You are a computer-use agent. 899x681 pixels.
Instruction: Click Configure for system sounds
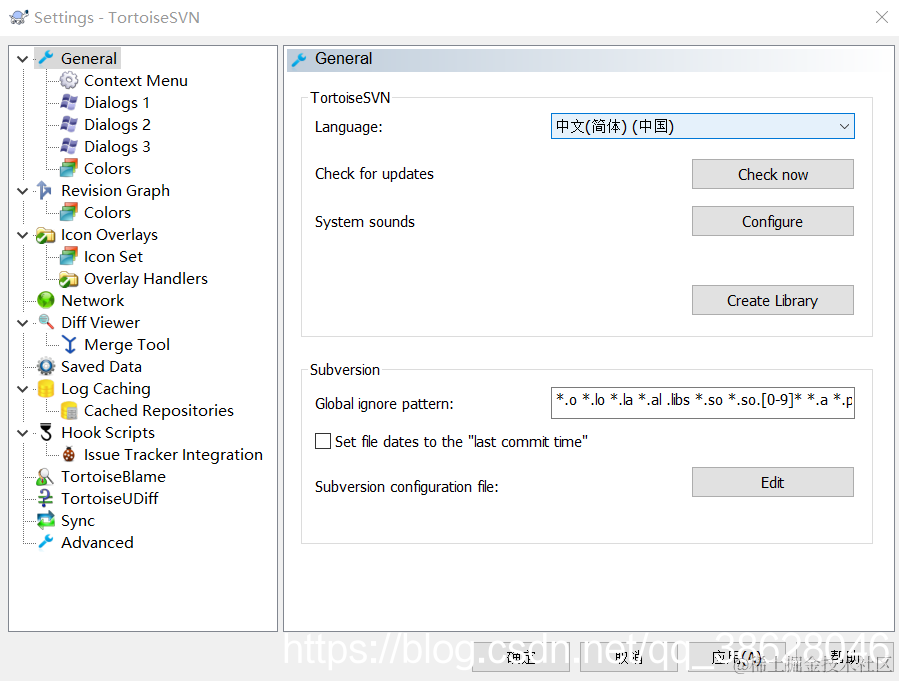tap(772, 221)
